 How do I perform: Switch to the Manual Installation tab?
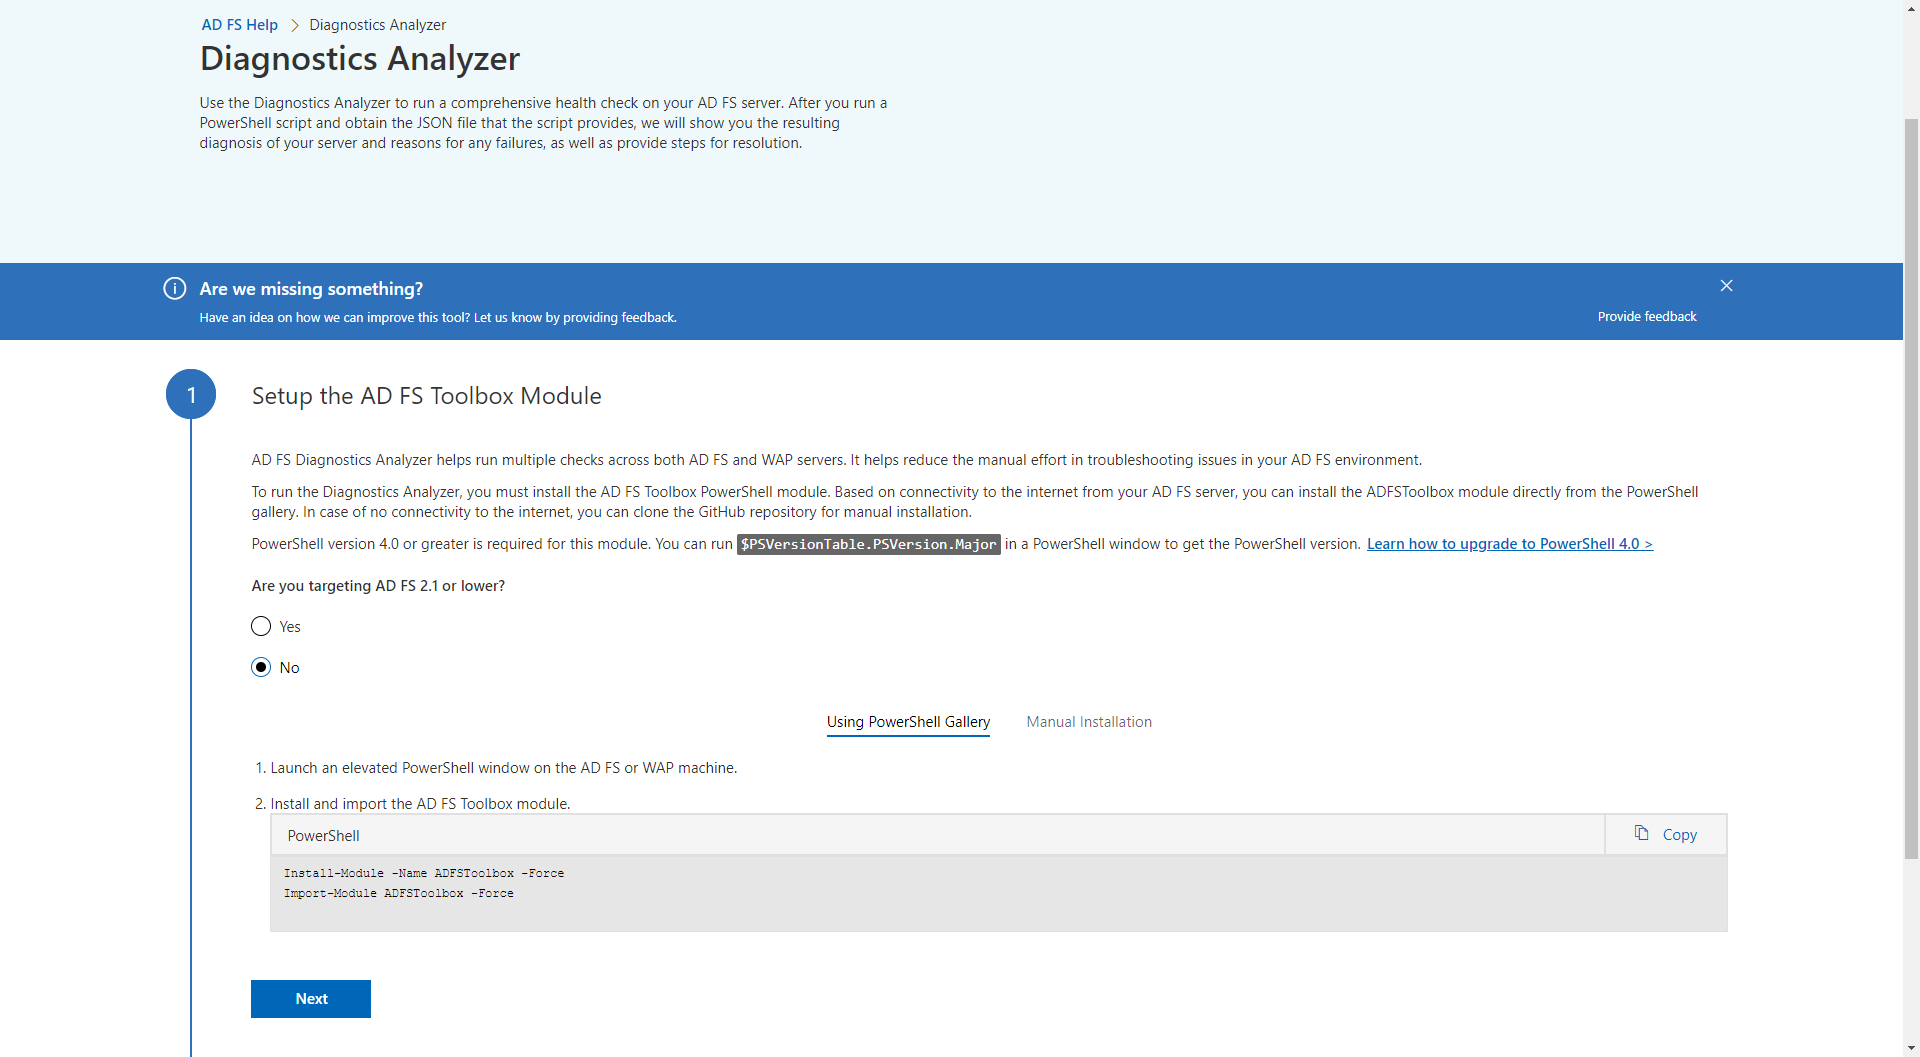point(1089,721)
